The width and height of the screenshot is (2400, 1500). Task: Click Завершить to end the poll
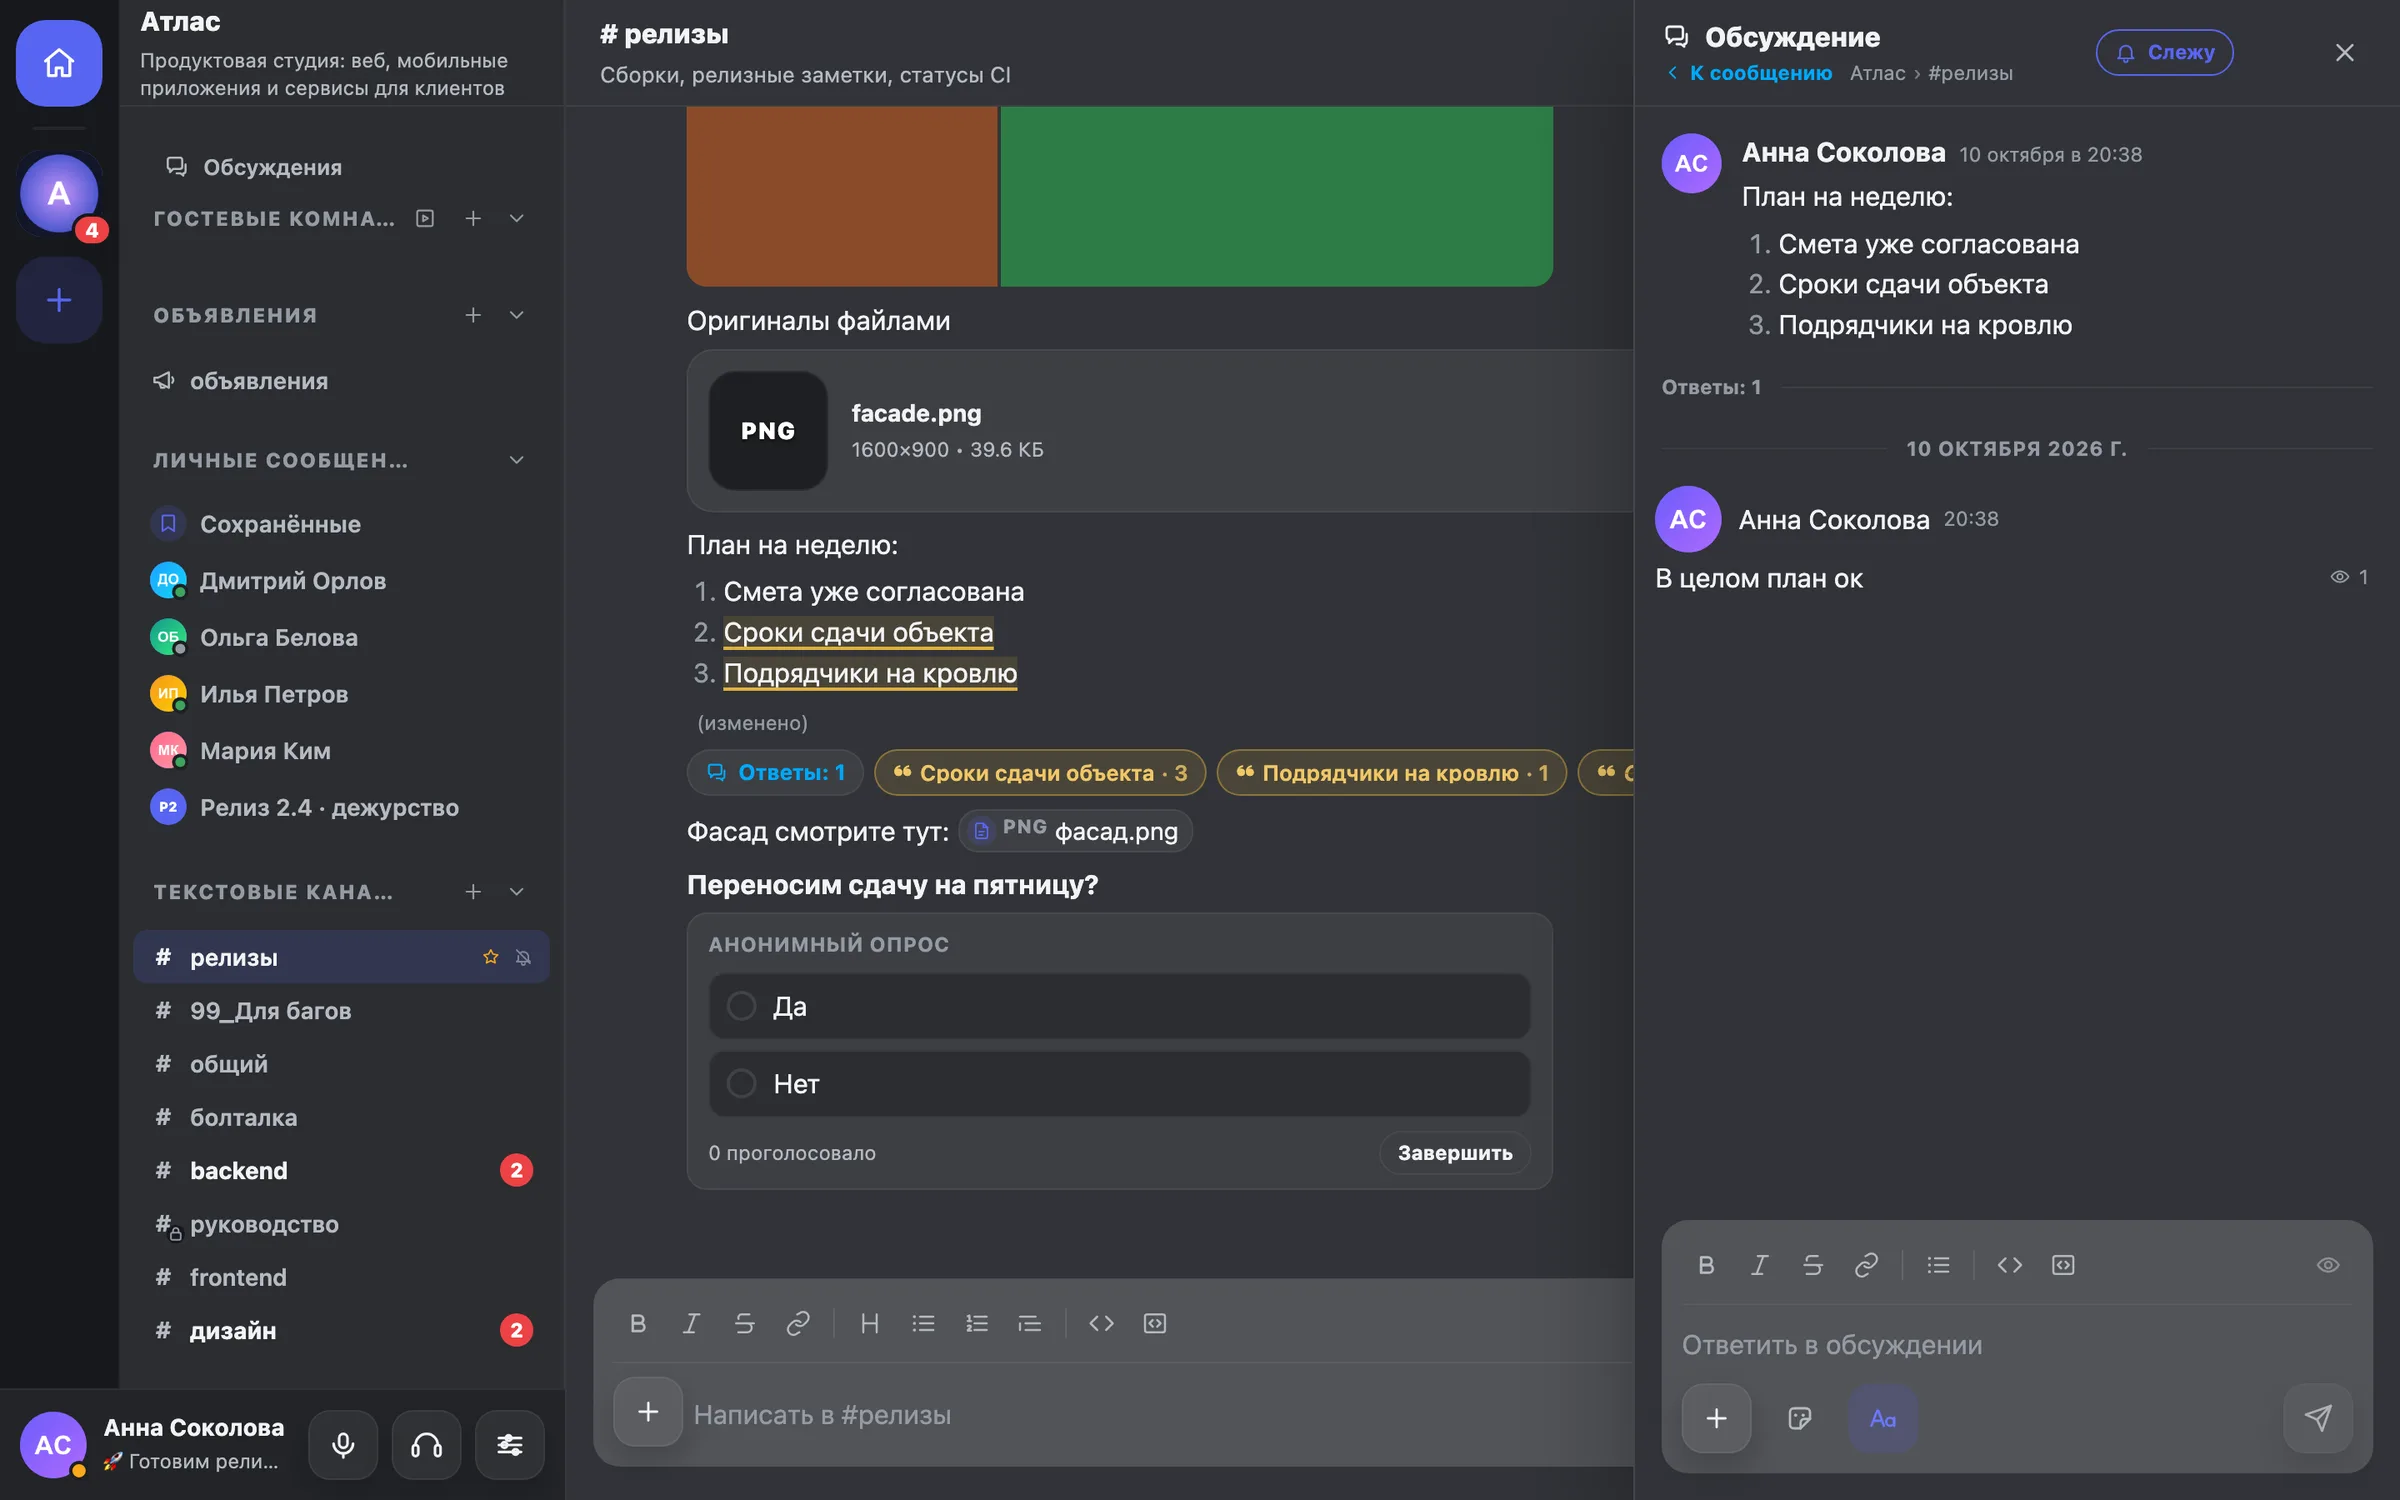tap(1455, 1152)
